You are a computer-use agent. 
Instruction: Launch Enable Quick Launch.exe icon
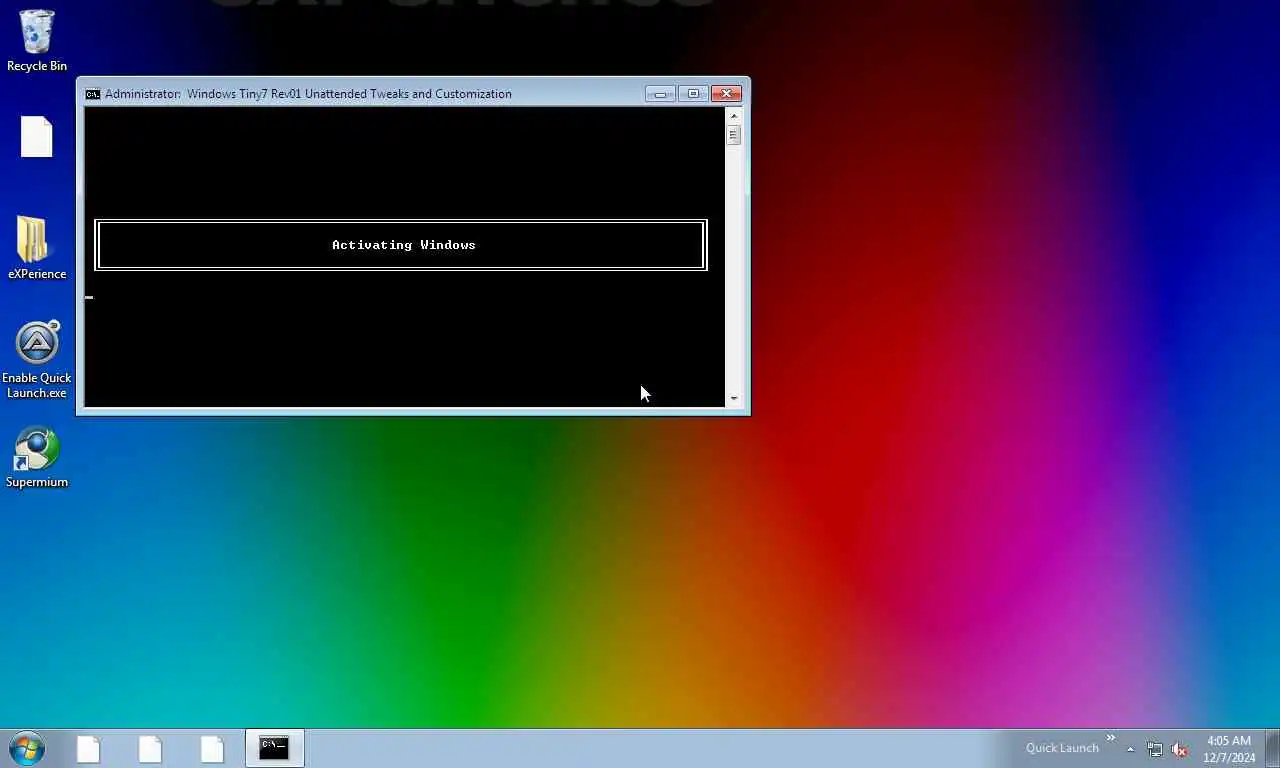point(37,360)
